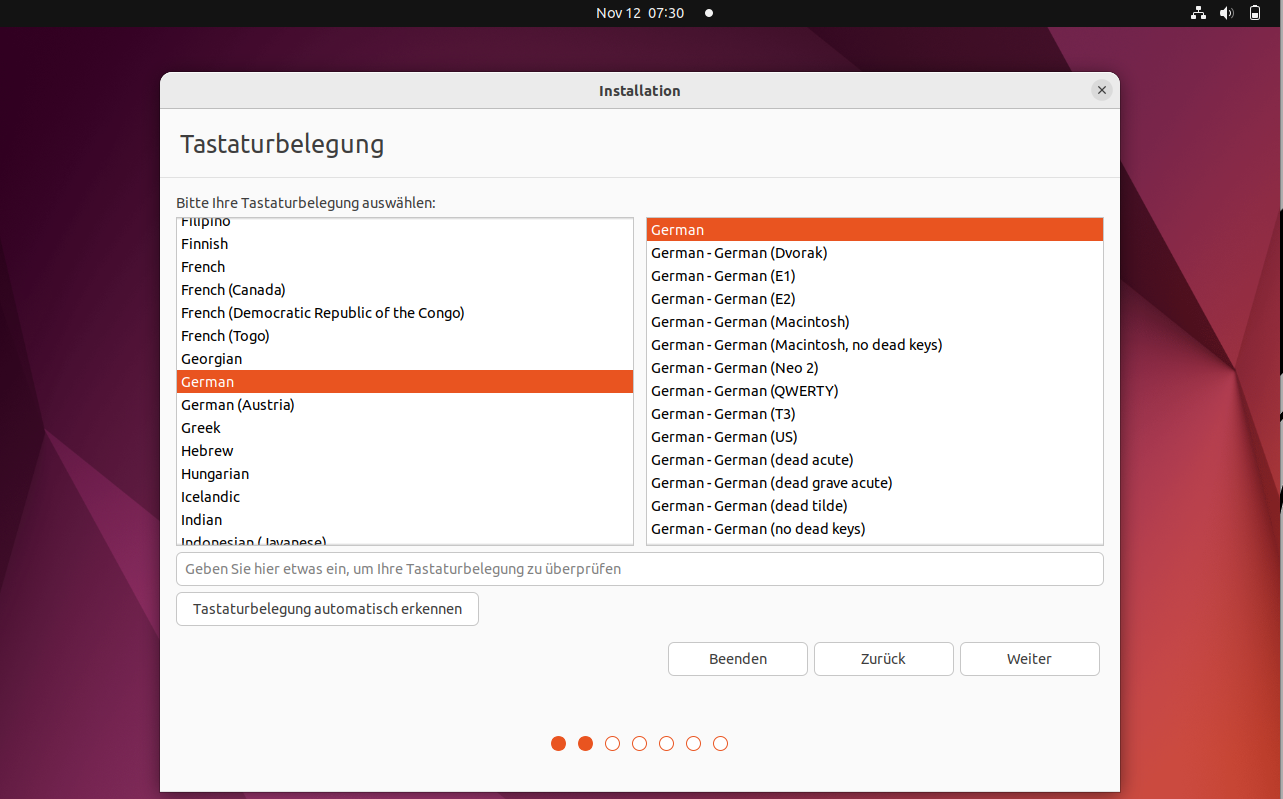Select German - German (QWERTY) variant
The width and height of the screenshot is (1283, 799).
coord(744,391)
